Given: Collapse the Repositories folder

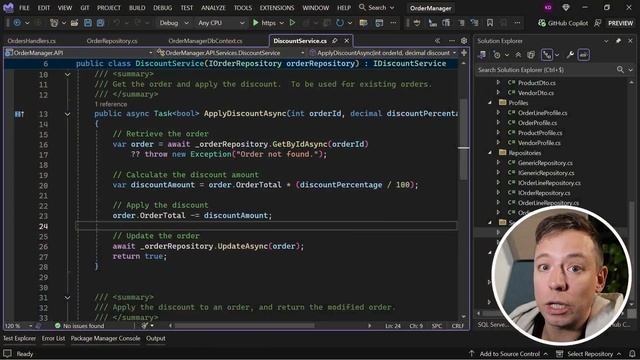Looking at the screenshot, I should [x=490, y=153].
